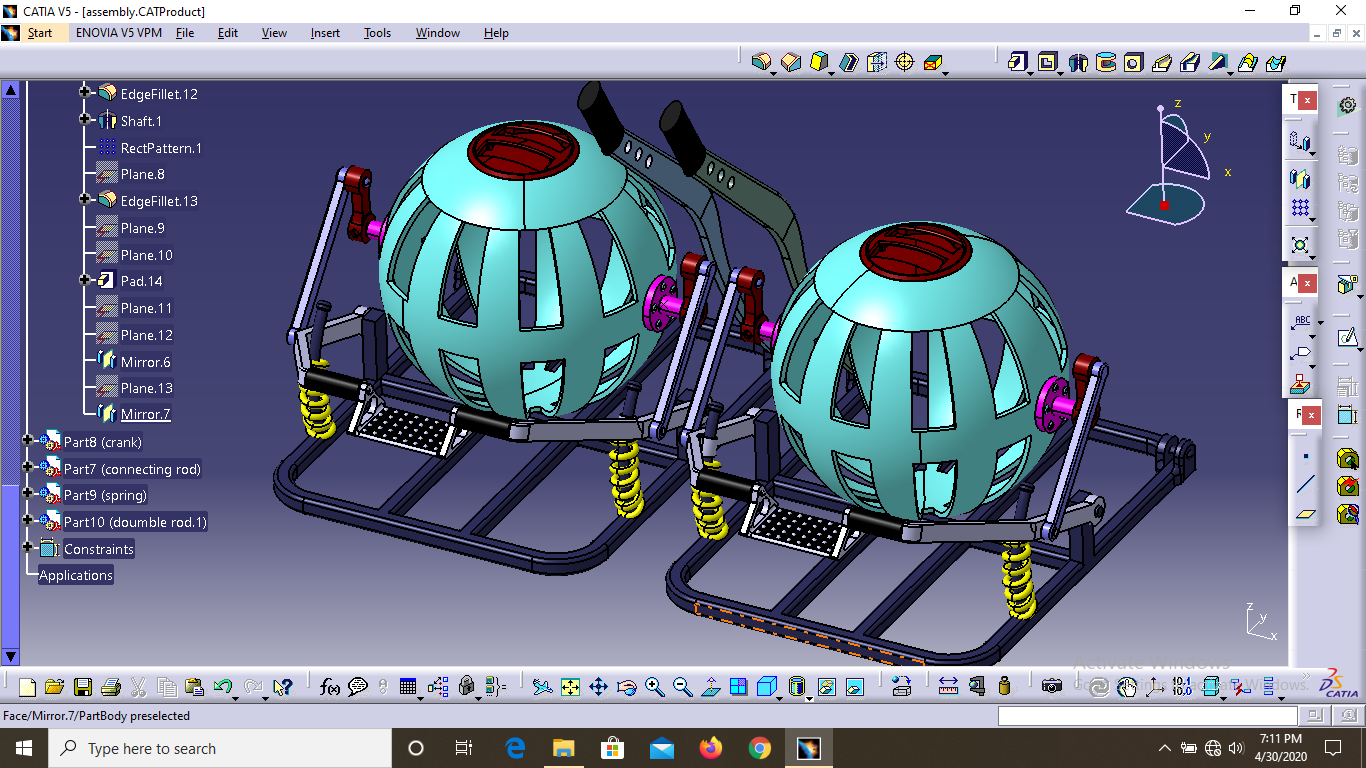Select RectPattern.1 in the tree
Screen dimensions: 1366x768
(x=161, y=148)
